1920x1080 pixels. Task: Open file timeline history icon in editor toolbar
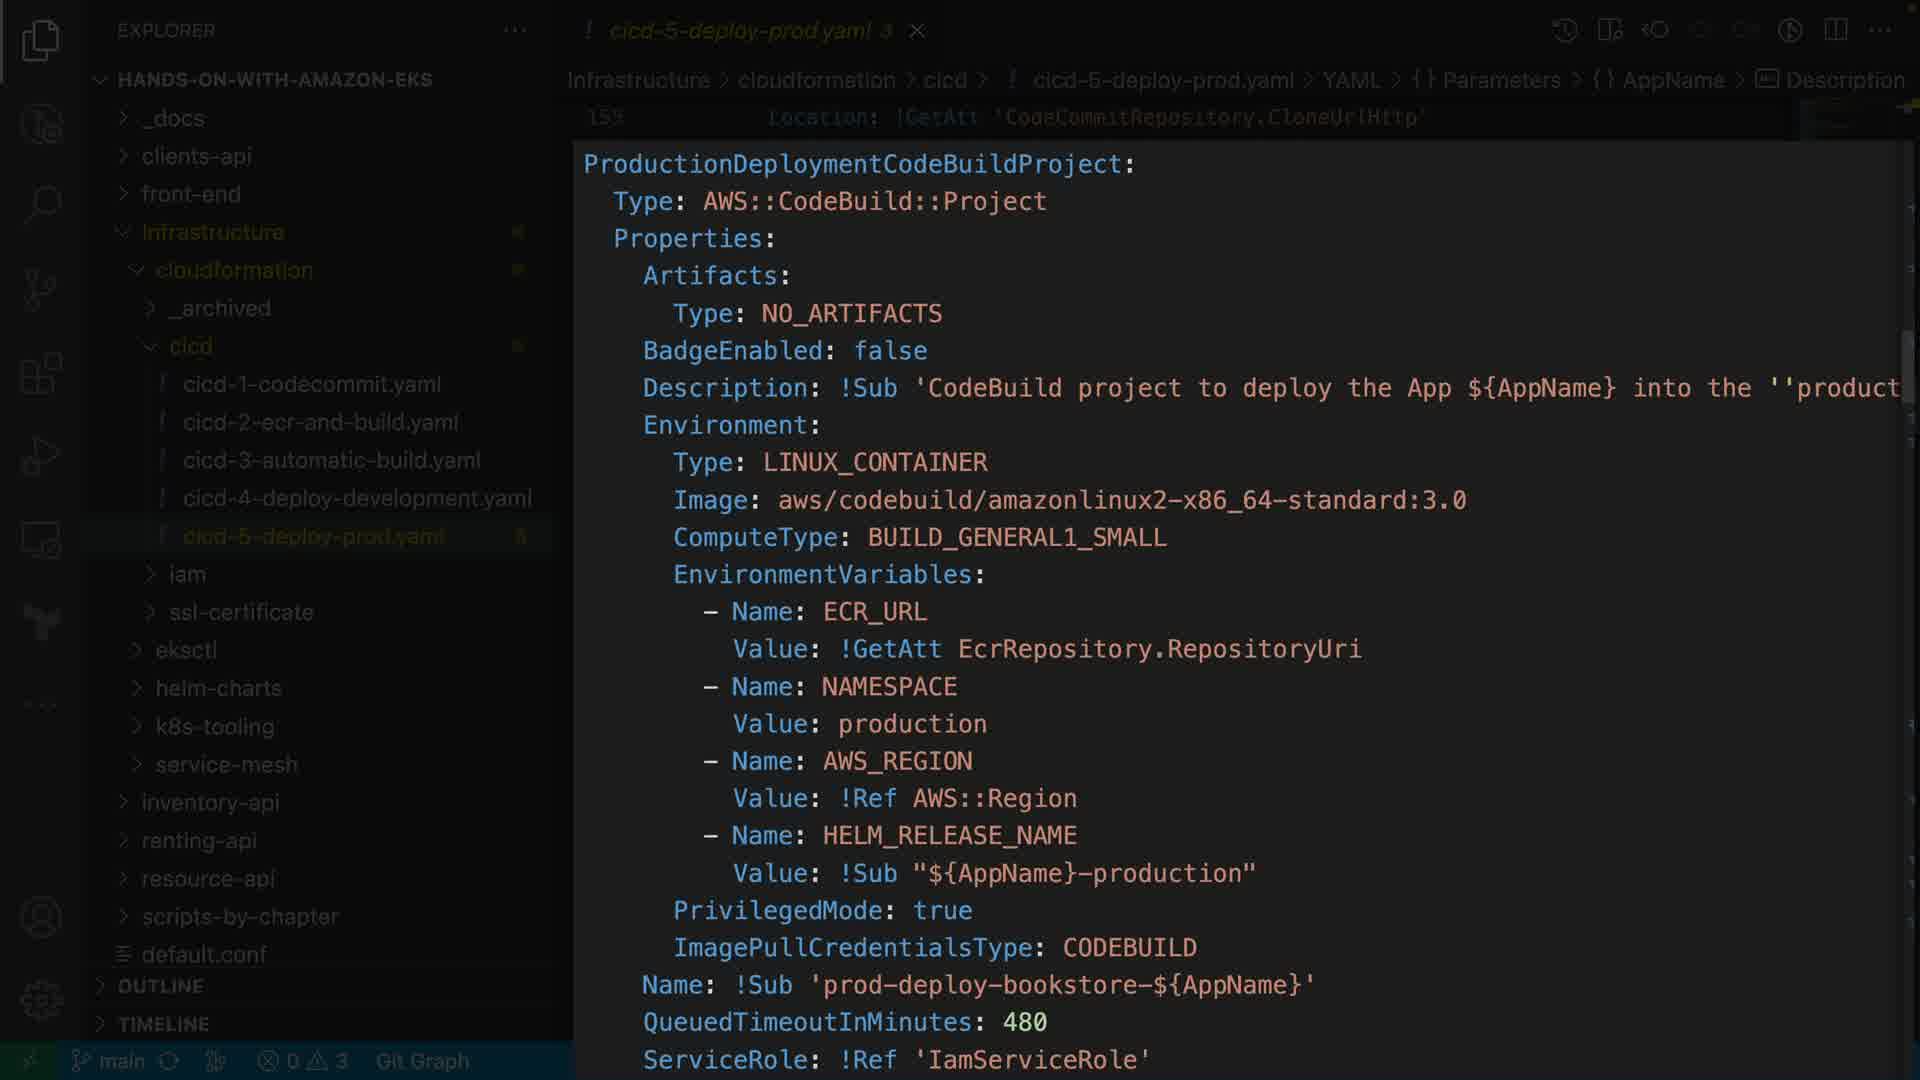[1565, 30]
